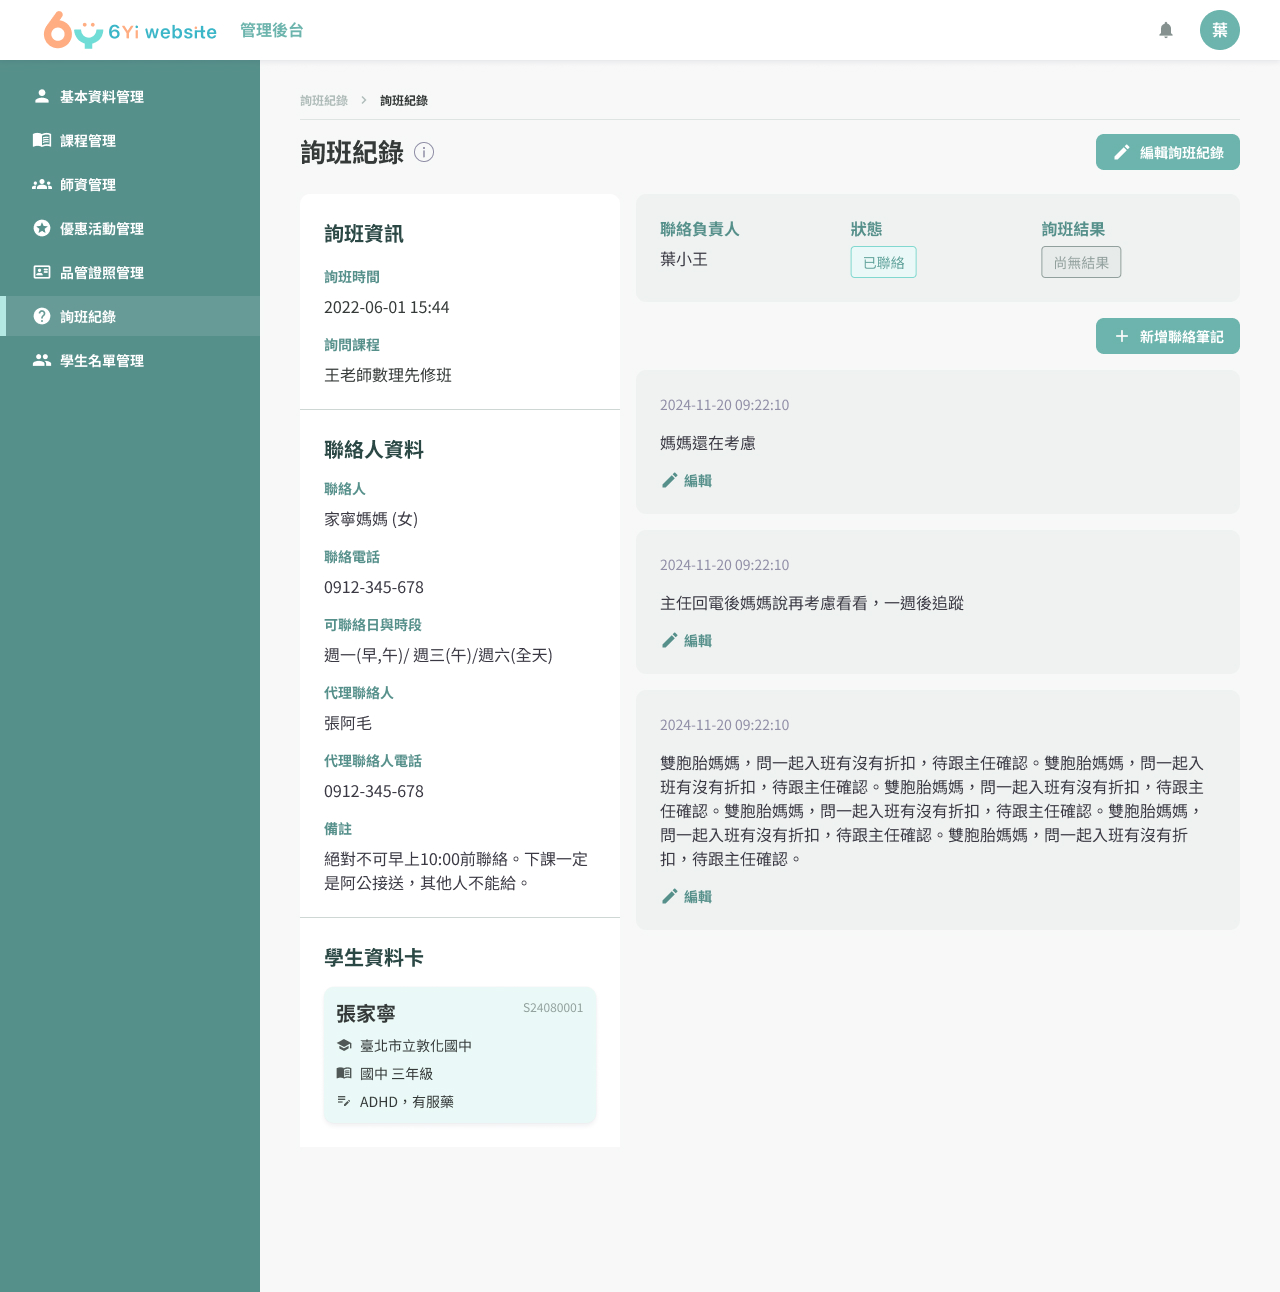
Task: Click the graduation cap icon on student card
Action: [344, 1045]
